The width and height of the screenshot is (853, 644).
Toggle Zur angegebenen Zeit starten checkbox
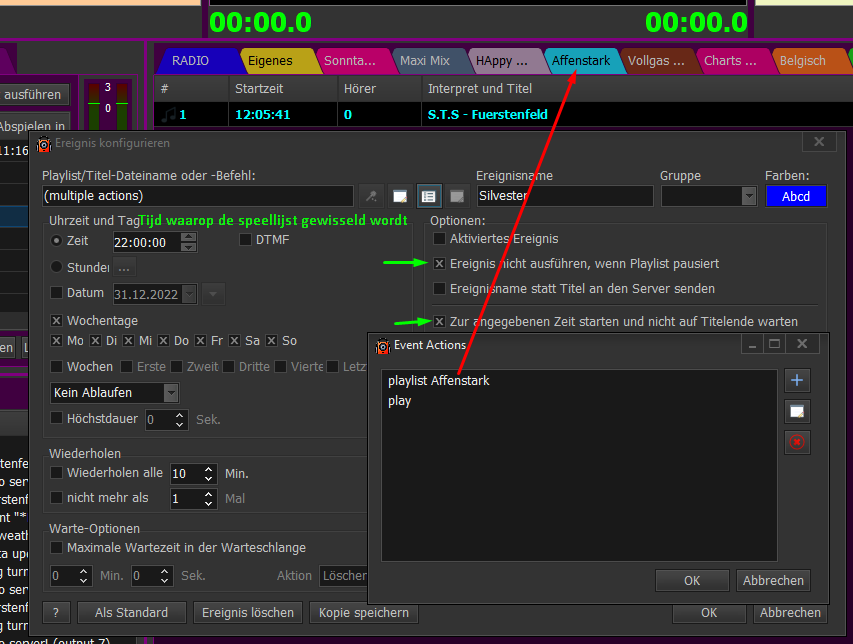tap(440, 321)
